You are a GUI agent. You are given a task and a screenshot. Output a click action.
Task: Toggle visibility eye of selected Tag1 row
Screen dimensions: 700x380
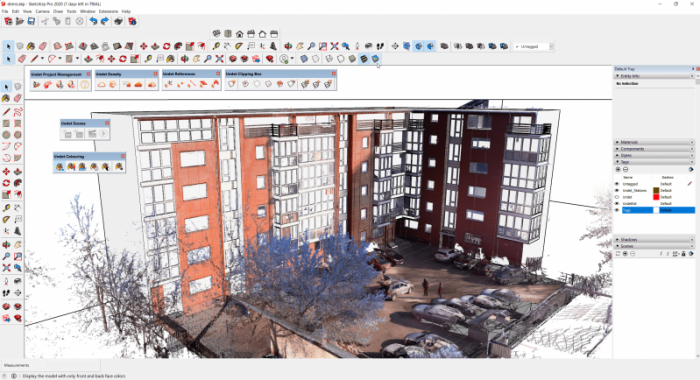617,210
